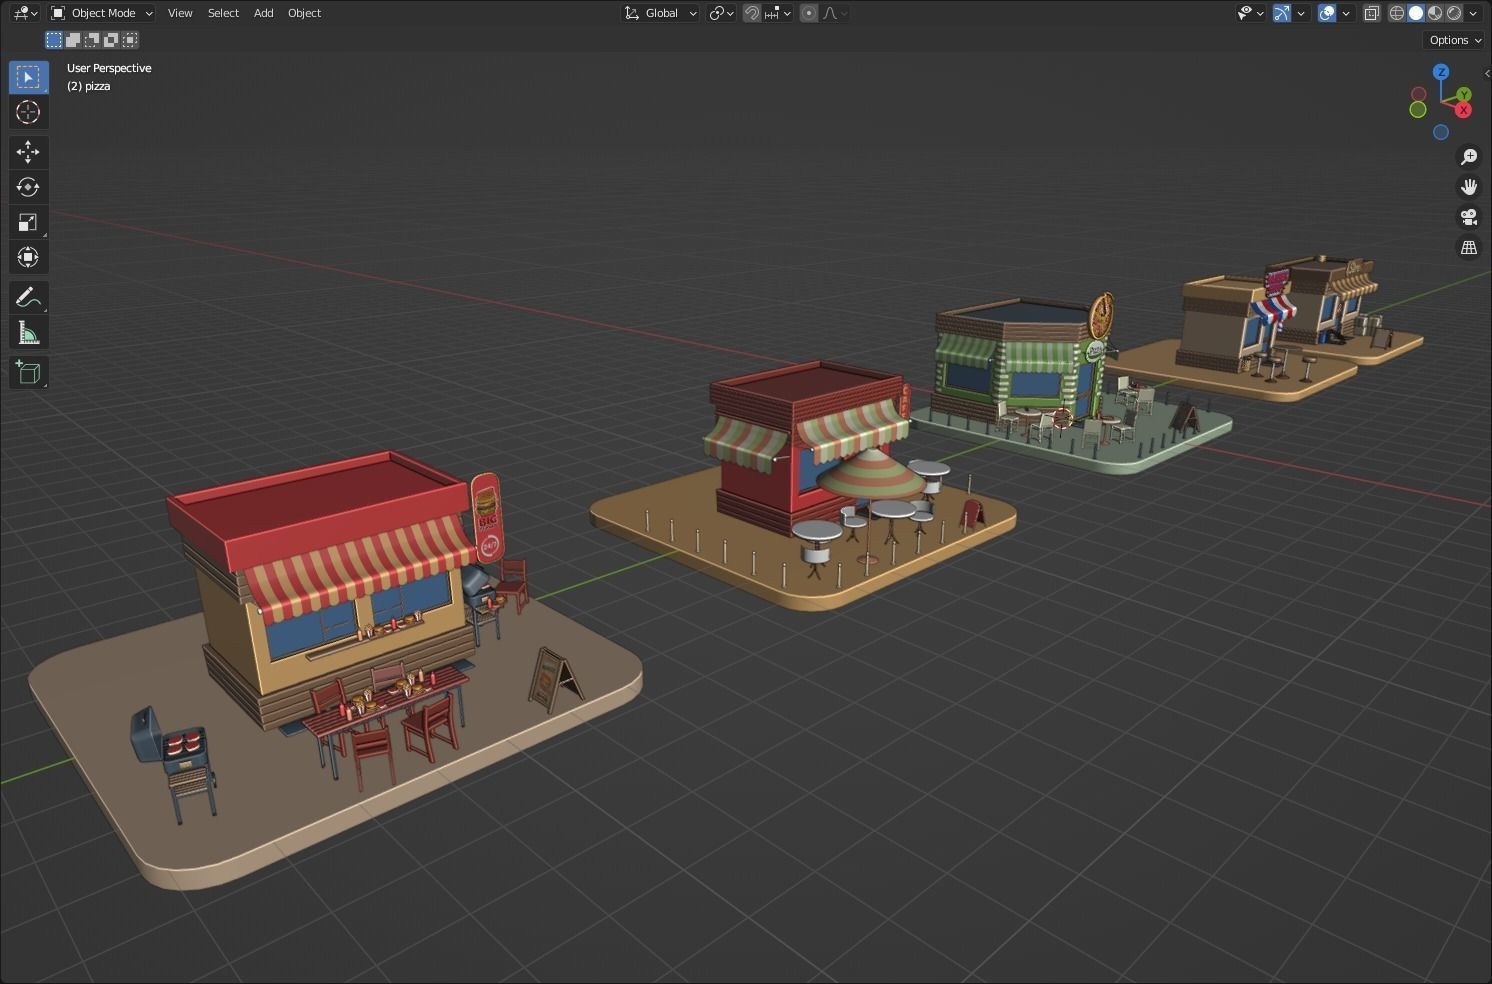Set selection mode to intersect
This screenshot has width=1492, height=984.
[130, 40]
